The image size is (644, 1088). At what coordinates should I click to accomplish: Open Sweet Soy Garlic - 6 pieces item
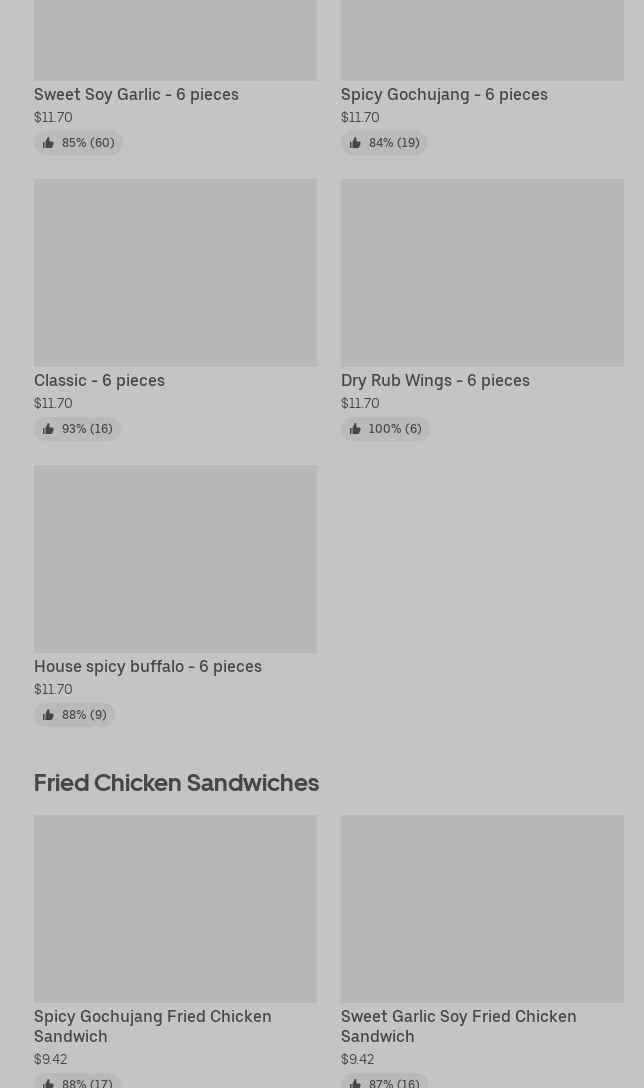click(136, 94)
